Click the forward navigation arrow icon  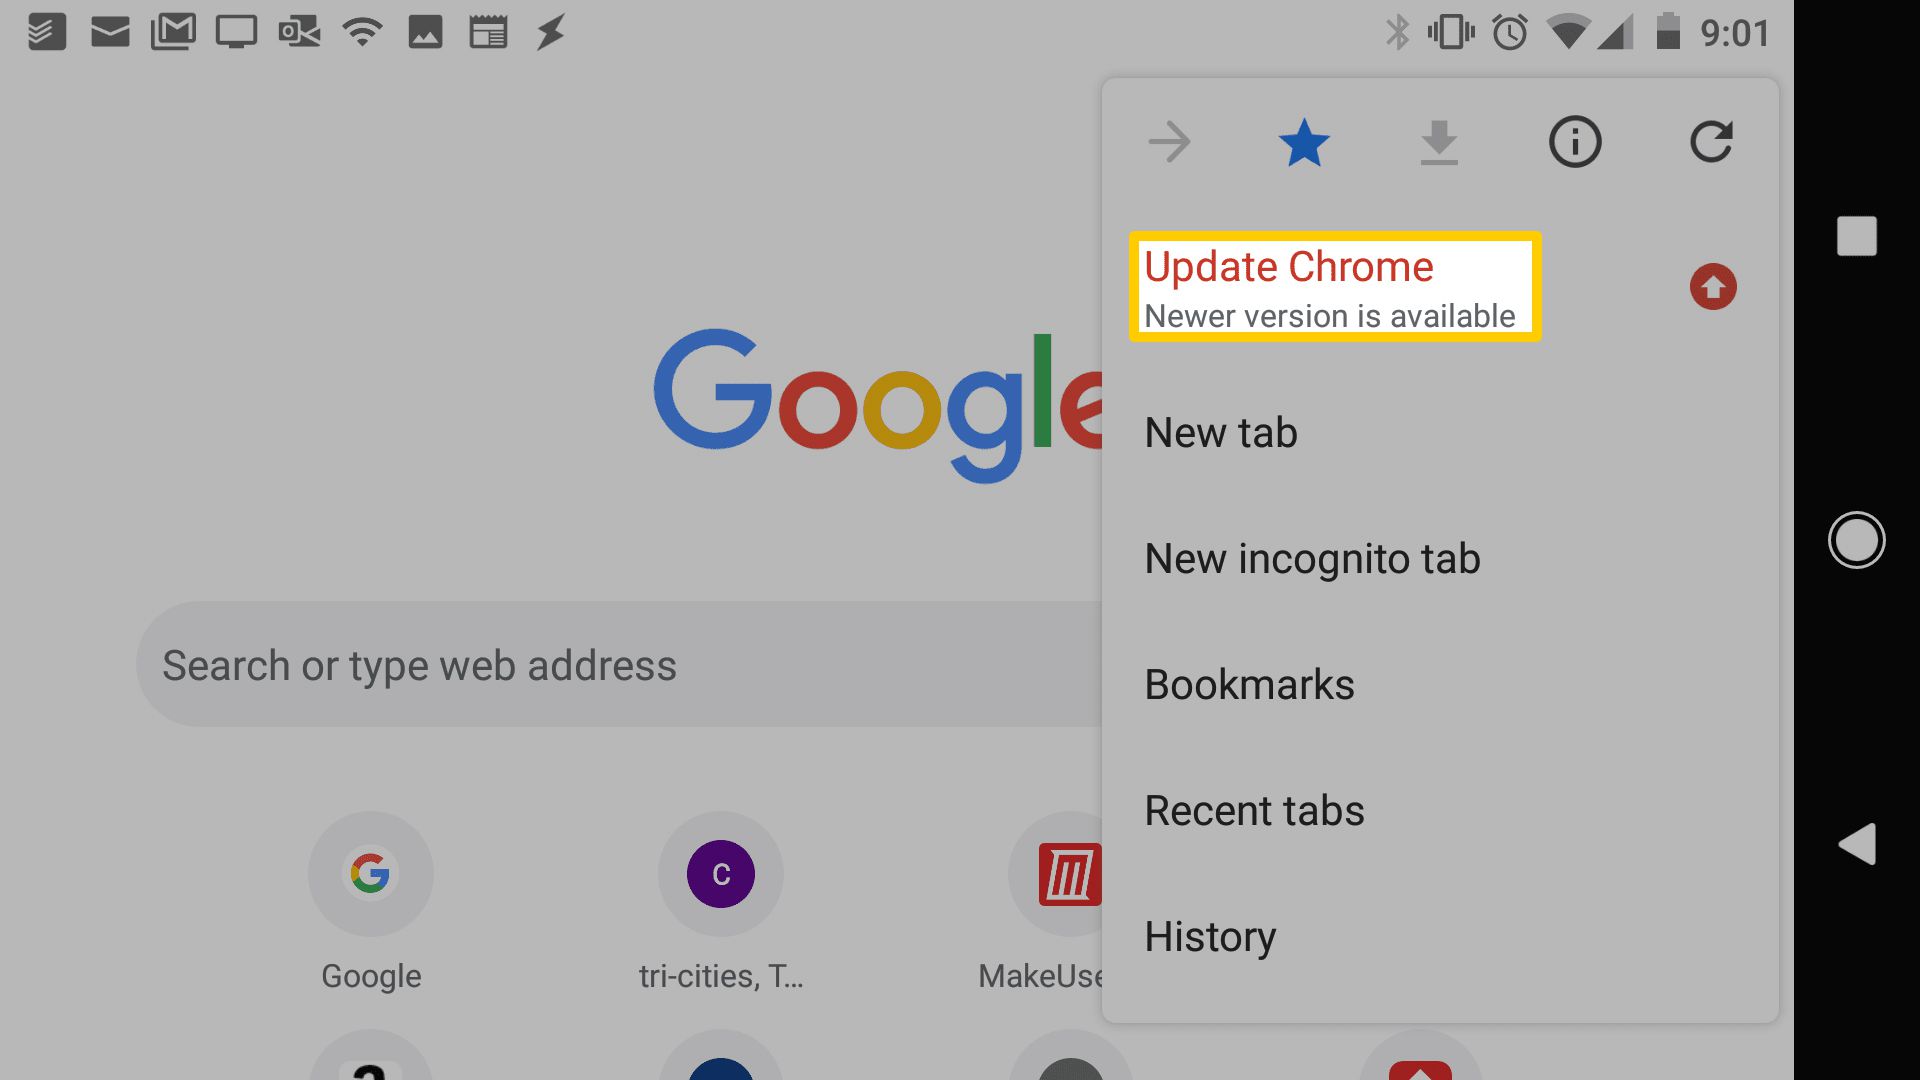pyautogui.click(x=1167, y=141)
